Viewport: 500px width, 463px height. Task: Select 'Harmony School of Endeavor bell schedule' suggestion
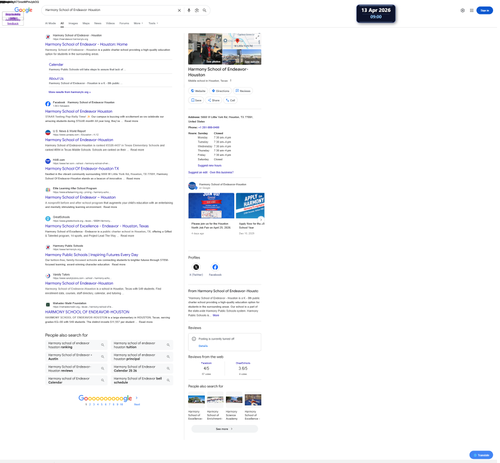142,381
